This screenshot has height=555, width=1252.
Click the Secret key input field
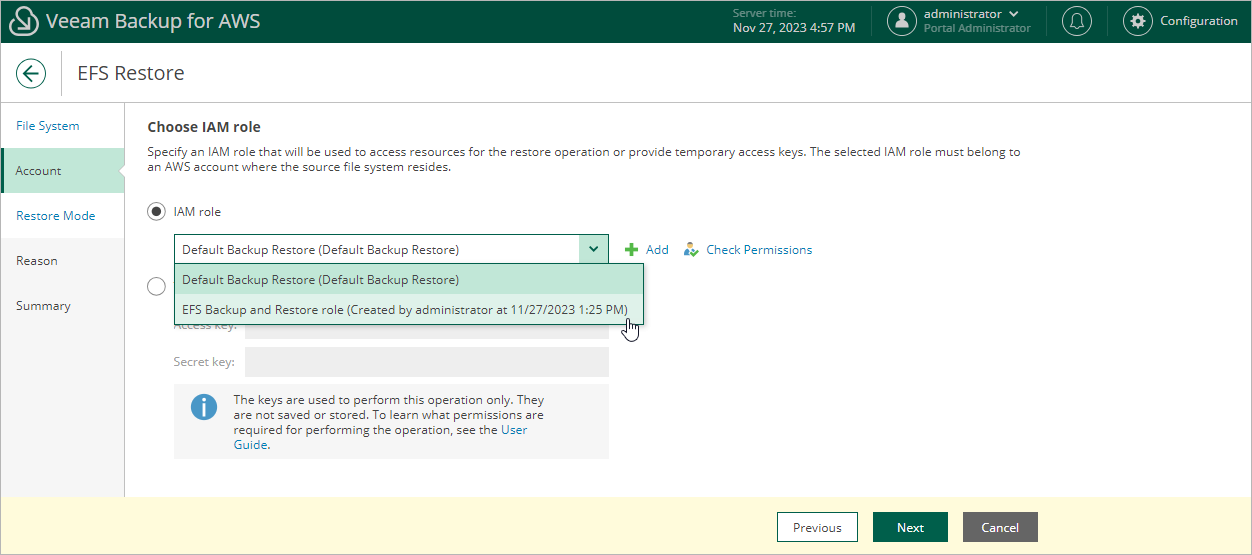click(427, 362)
